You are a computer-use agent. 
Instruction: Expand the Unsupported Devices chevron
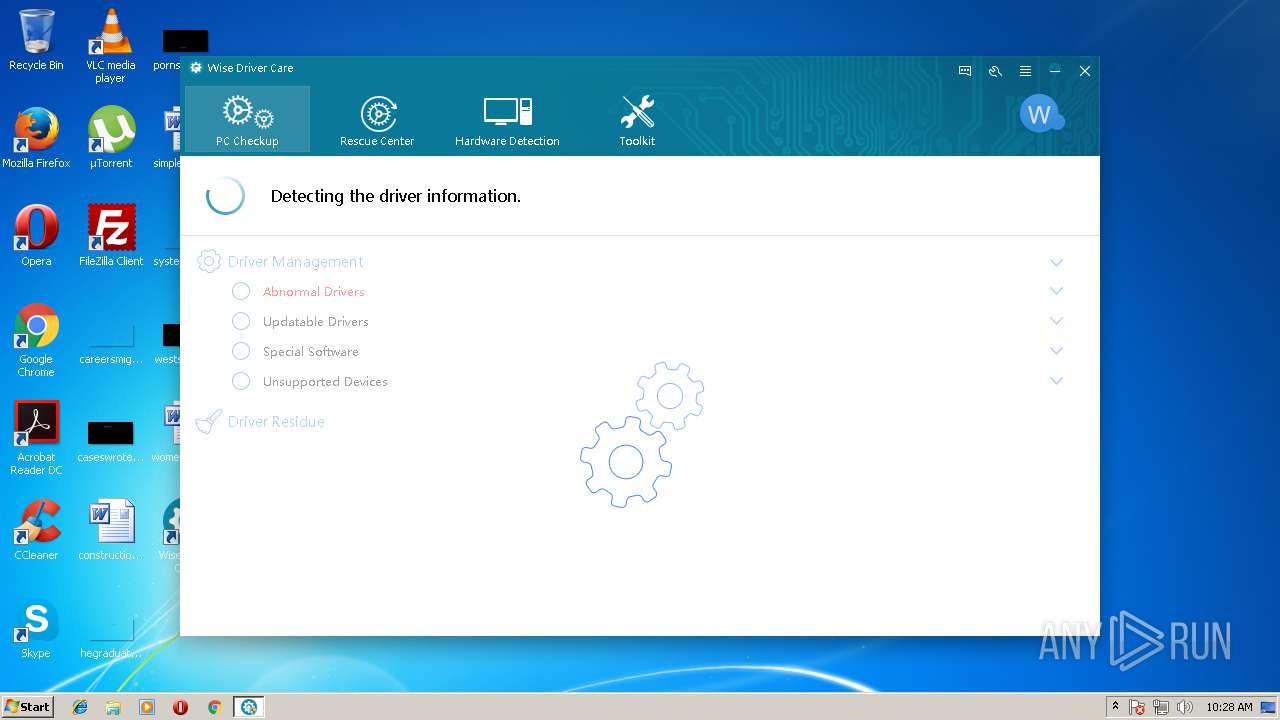pyautogui.click(x=1056, y=381)
